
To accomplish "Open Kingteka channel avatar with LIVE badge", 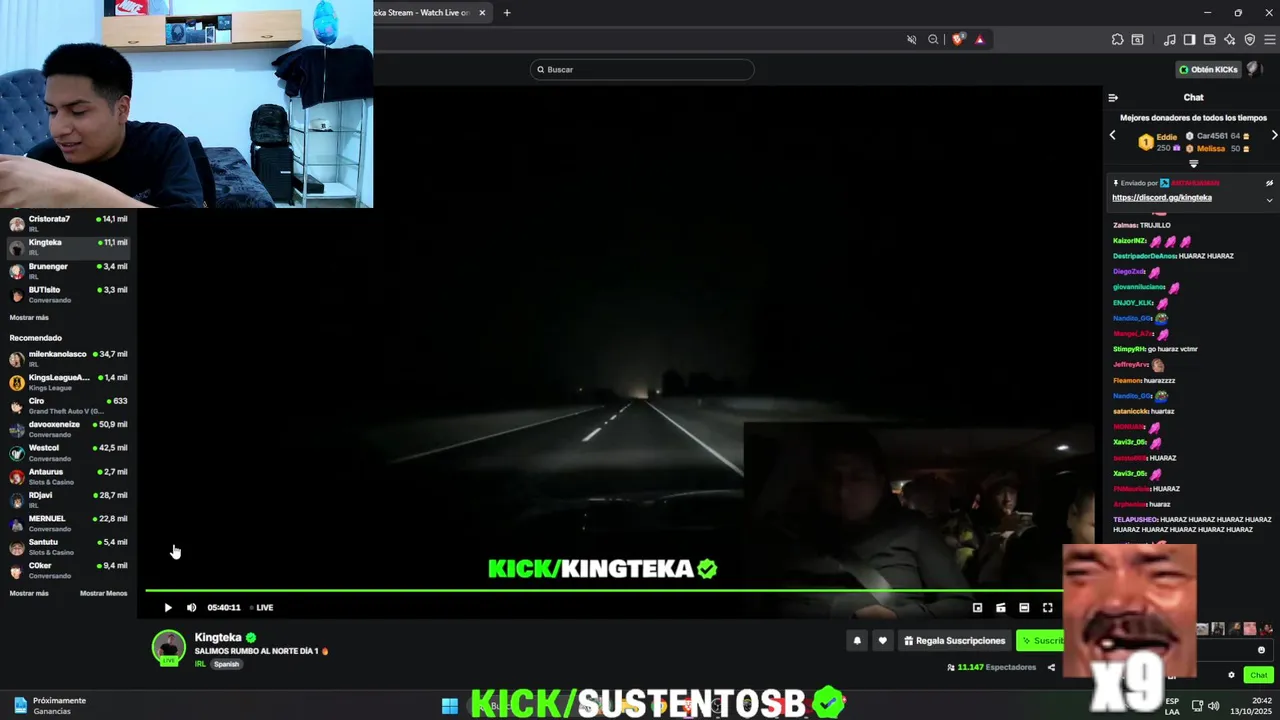I will (168, 647).
